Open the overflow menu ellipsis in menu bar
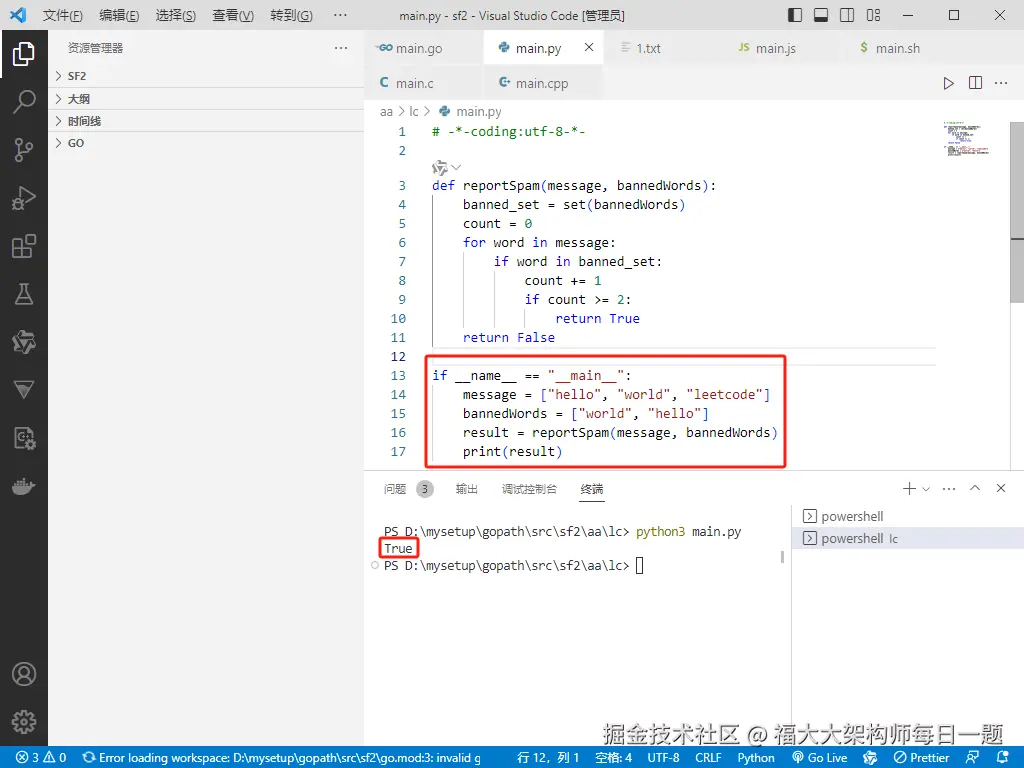Image resolution: width=1024 pixels, height=768 pixels. (340, 15)
